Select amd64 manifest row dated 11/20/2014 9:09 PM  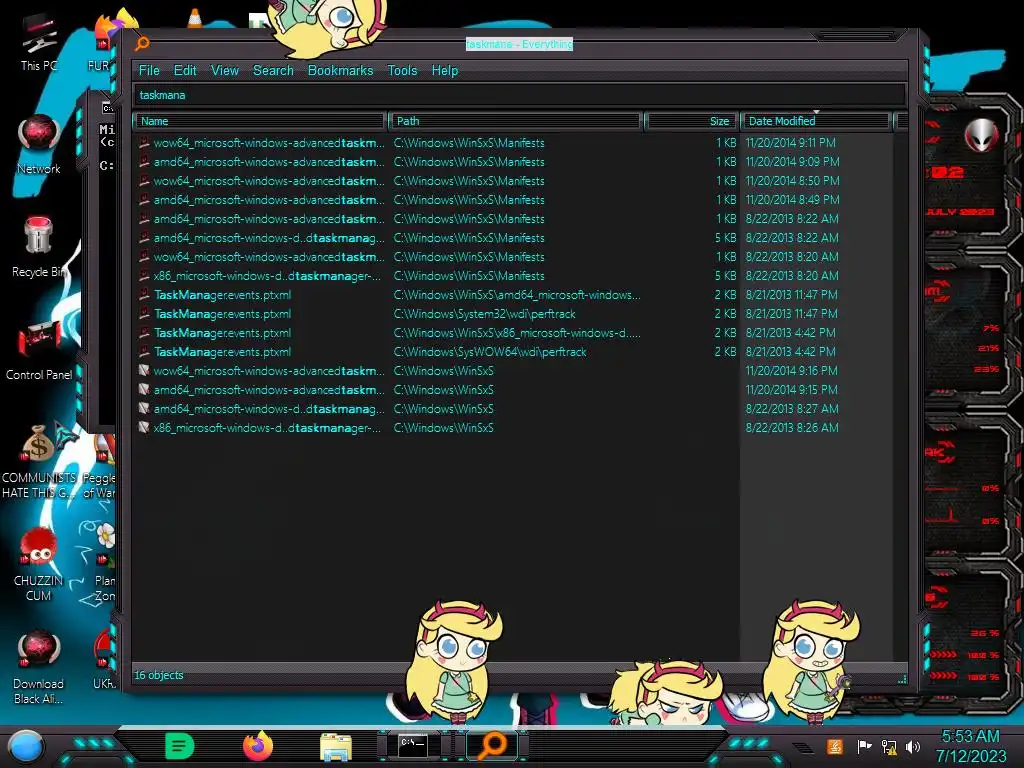click(x=513, y=162)
